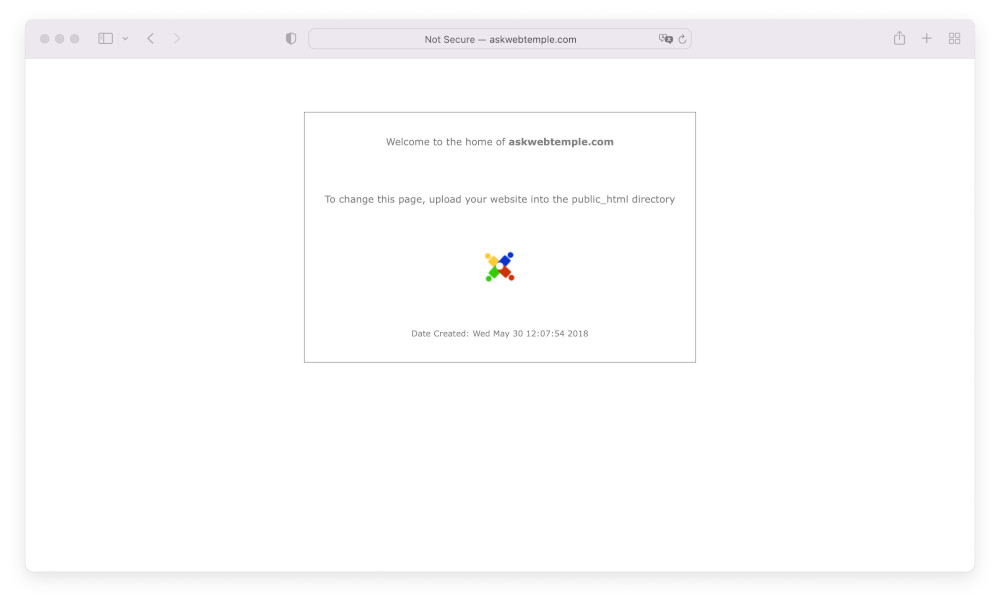Open the Share menu

899,38
